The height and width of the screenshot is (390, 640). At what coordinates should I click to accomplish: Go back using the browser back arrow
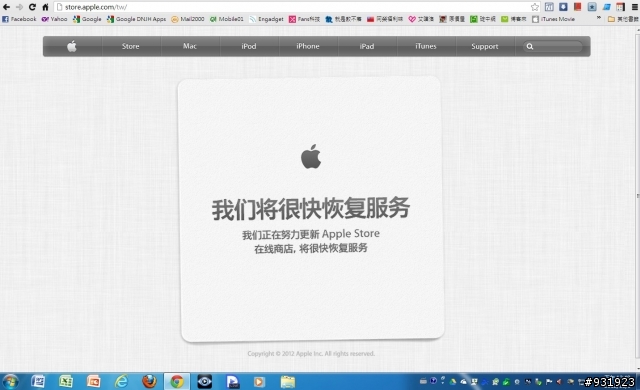[7, 7]
